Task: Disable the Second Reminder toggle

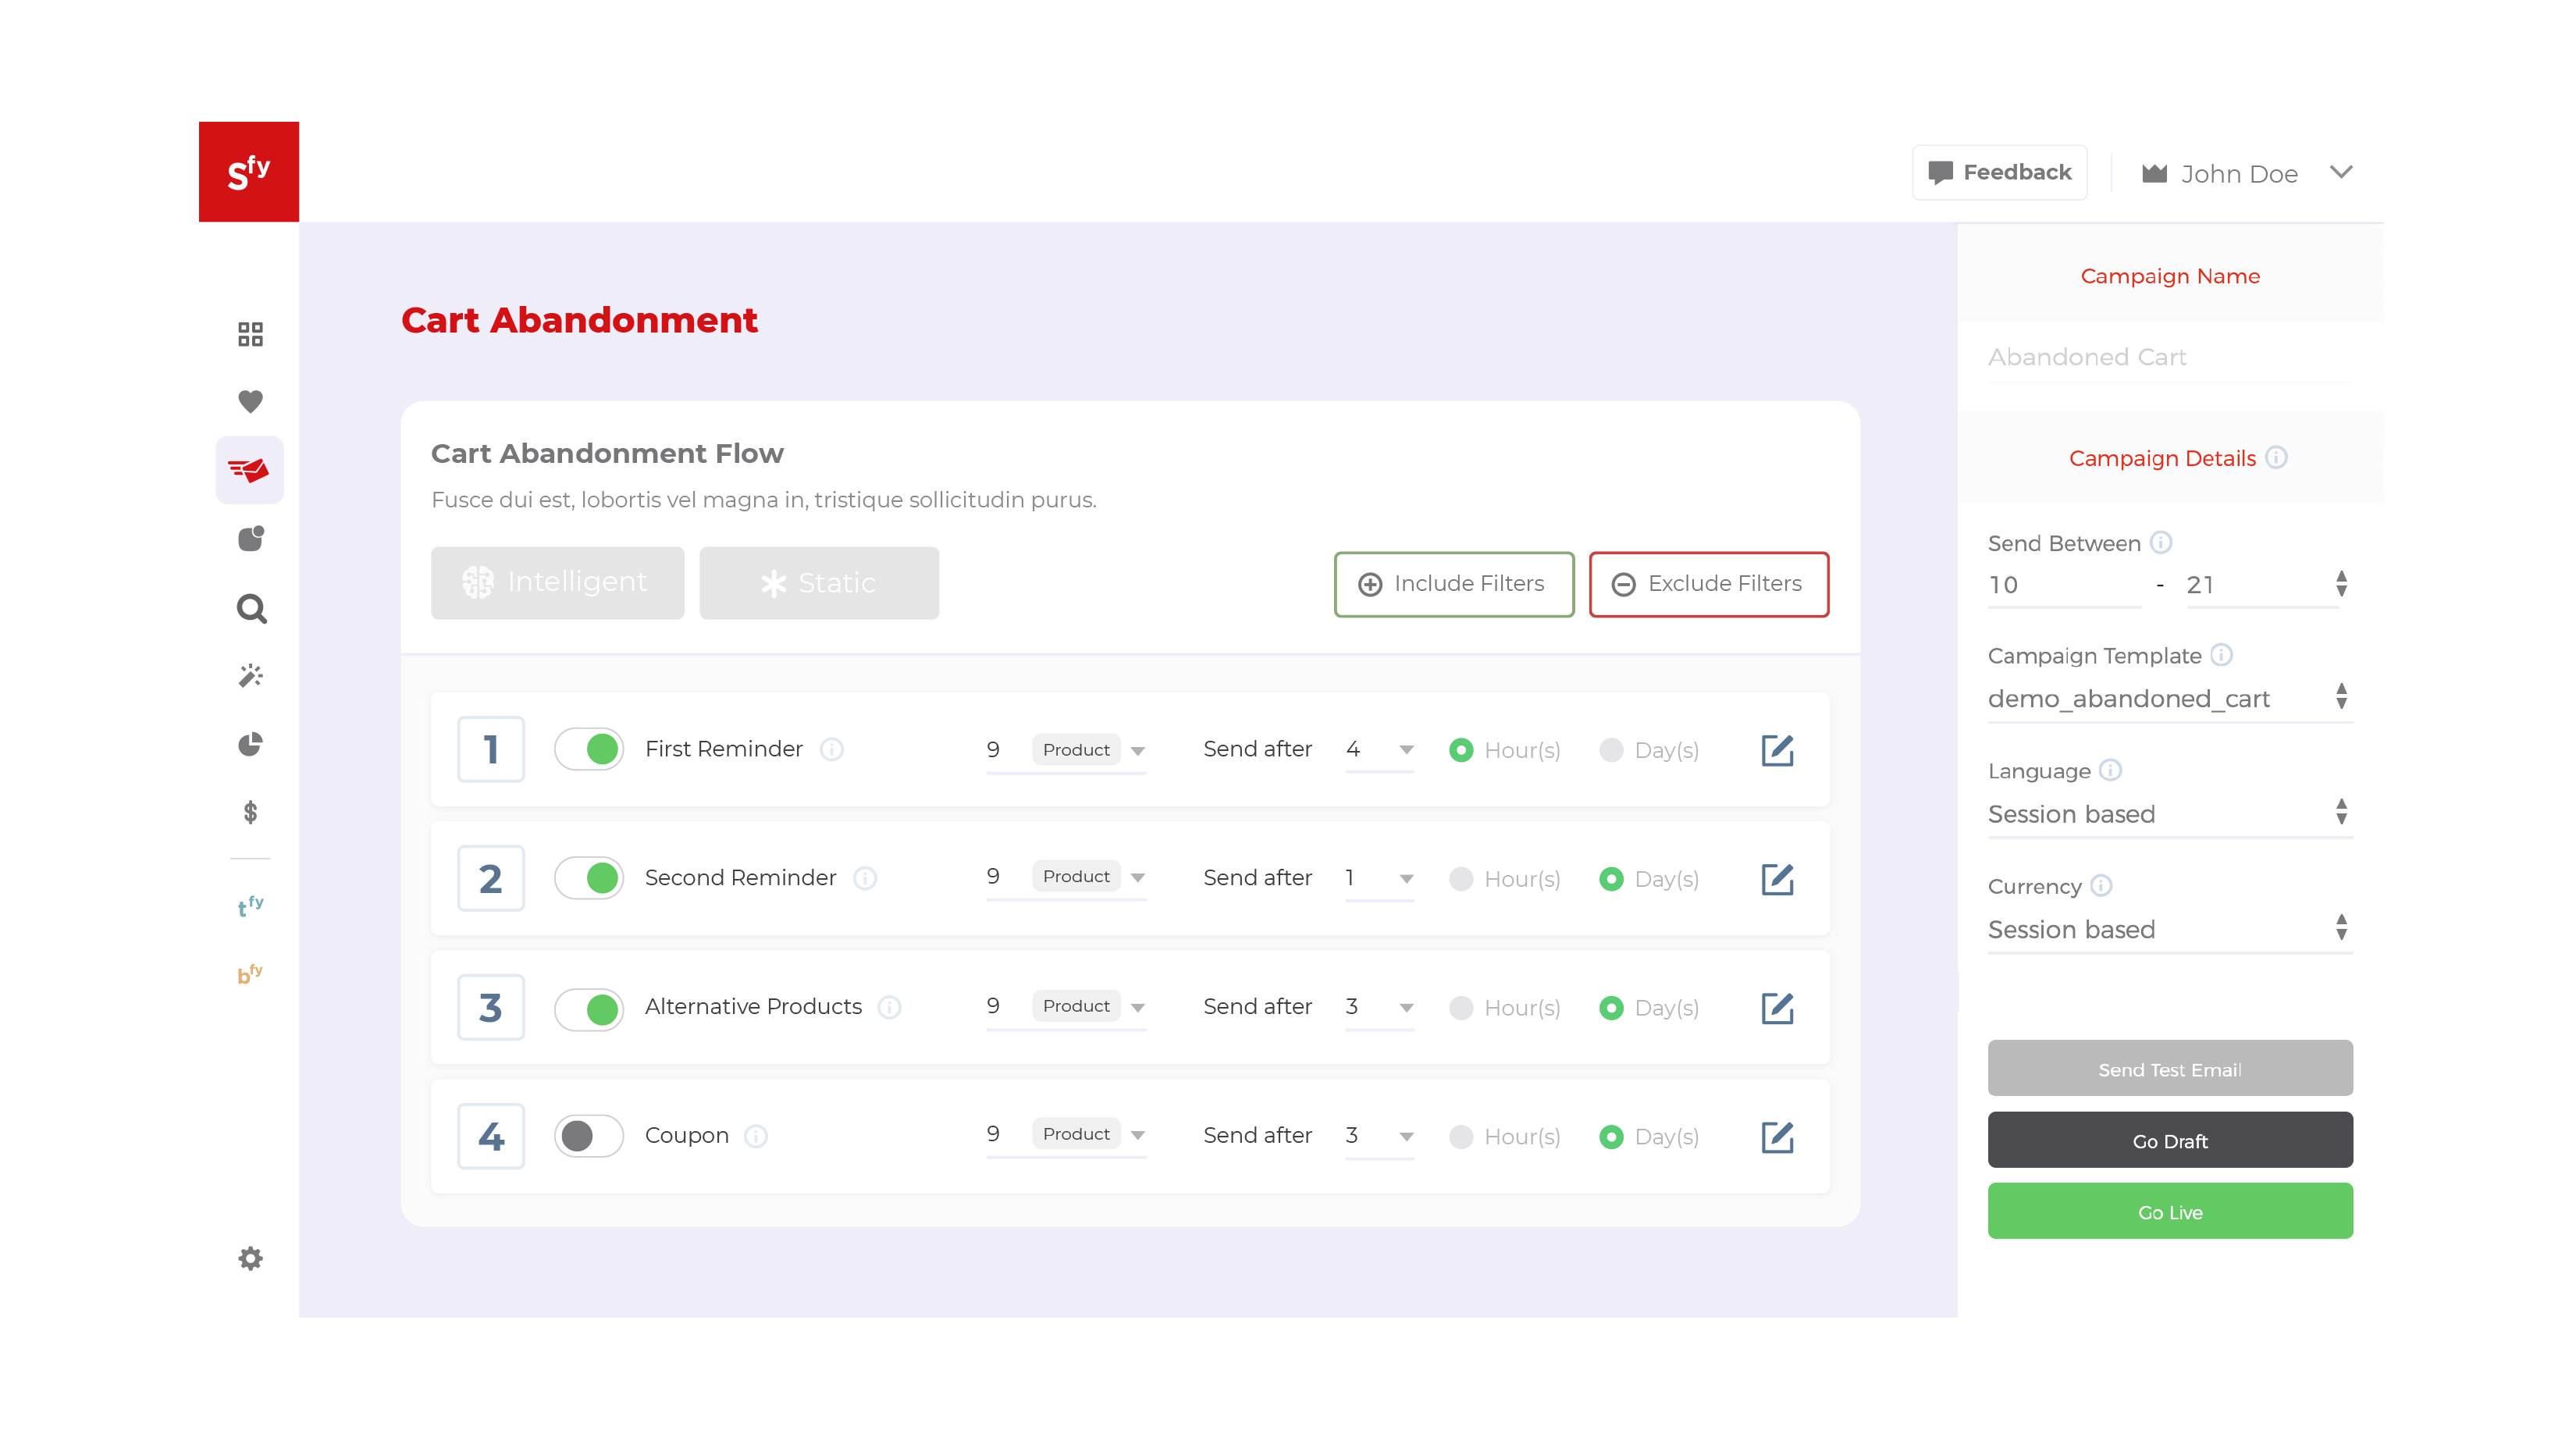Action: pos(589,878)
